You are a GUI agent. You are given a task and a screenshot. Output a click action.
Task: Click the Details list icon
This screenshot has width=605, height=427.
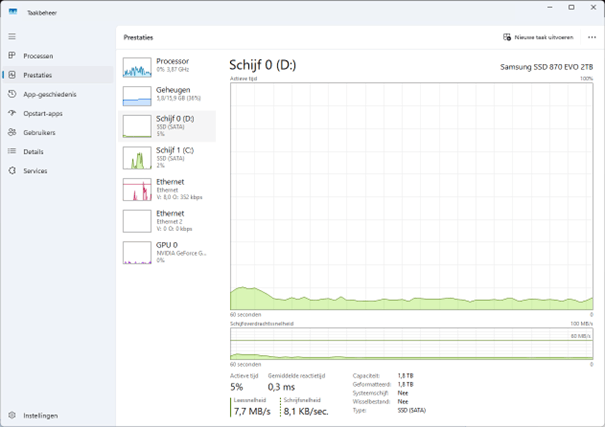(12, 151)
